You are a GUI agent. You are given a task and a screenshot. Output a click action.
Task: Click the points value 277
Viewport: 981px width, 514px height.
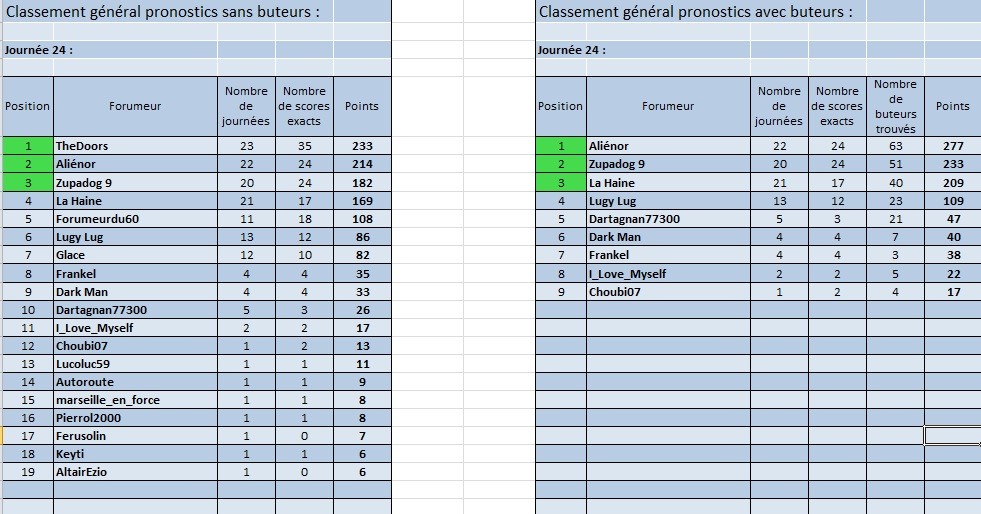pos(952,146)
